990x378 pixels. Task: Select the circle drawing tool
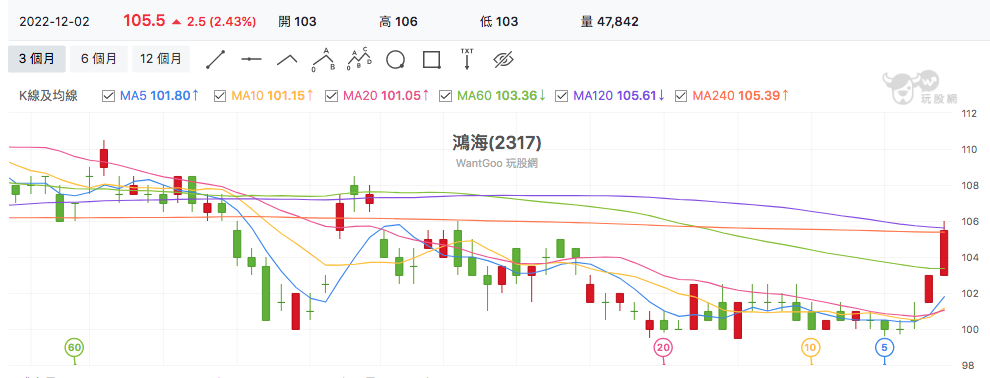(x=395, y=59)
